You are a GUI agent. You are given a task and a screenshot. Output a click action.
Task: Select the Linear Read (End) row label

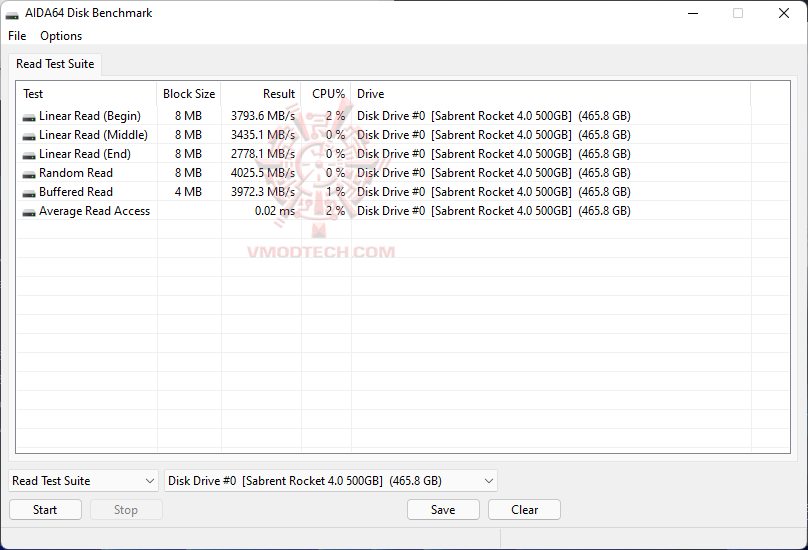tap(85, 154)
